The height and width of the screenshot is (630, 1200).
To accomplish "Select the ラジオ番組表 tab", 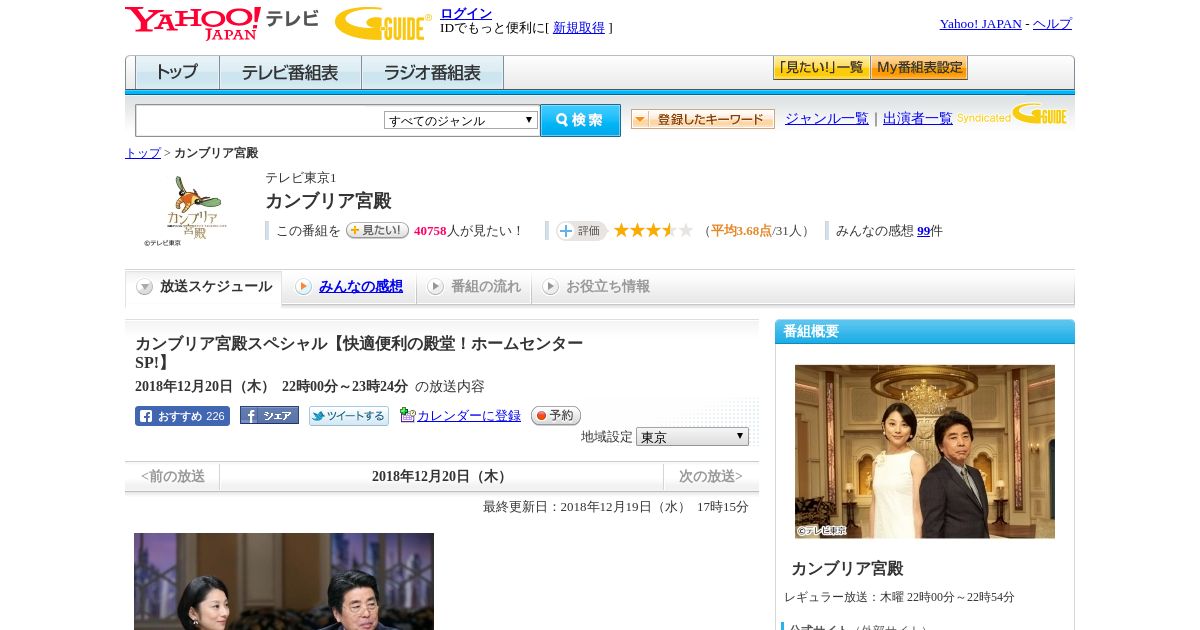I will pyautogui.click(x=433, y=73).
